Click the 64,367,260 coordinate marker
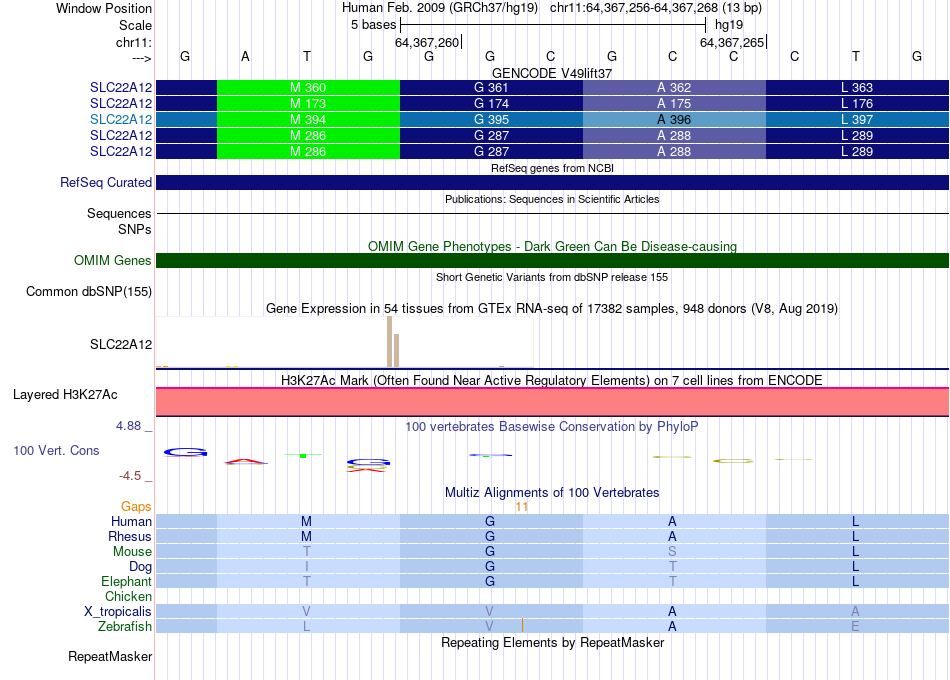The height and width of the screenshot is (680, 950). tap(427, 42)
